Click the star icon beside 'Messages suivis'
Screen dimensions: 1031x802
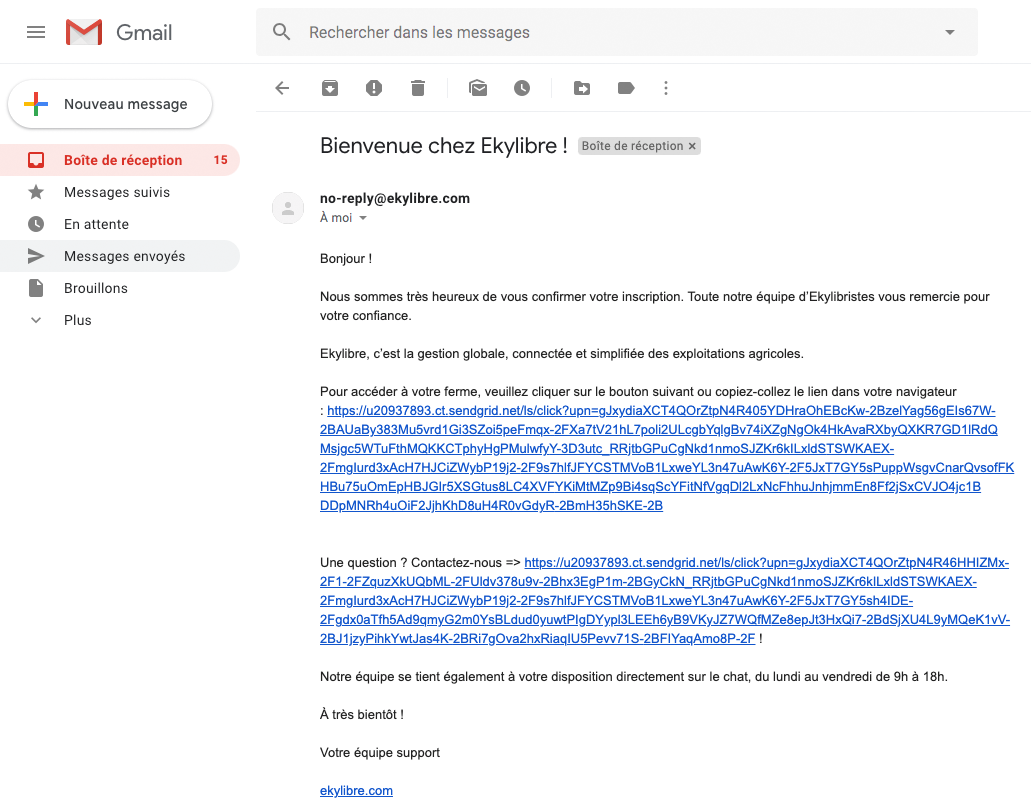tap(36, 192)
